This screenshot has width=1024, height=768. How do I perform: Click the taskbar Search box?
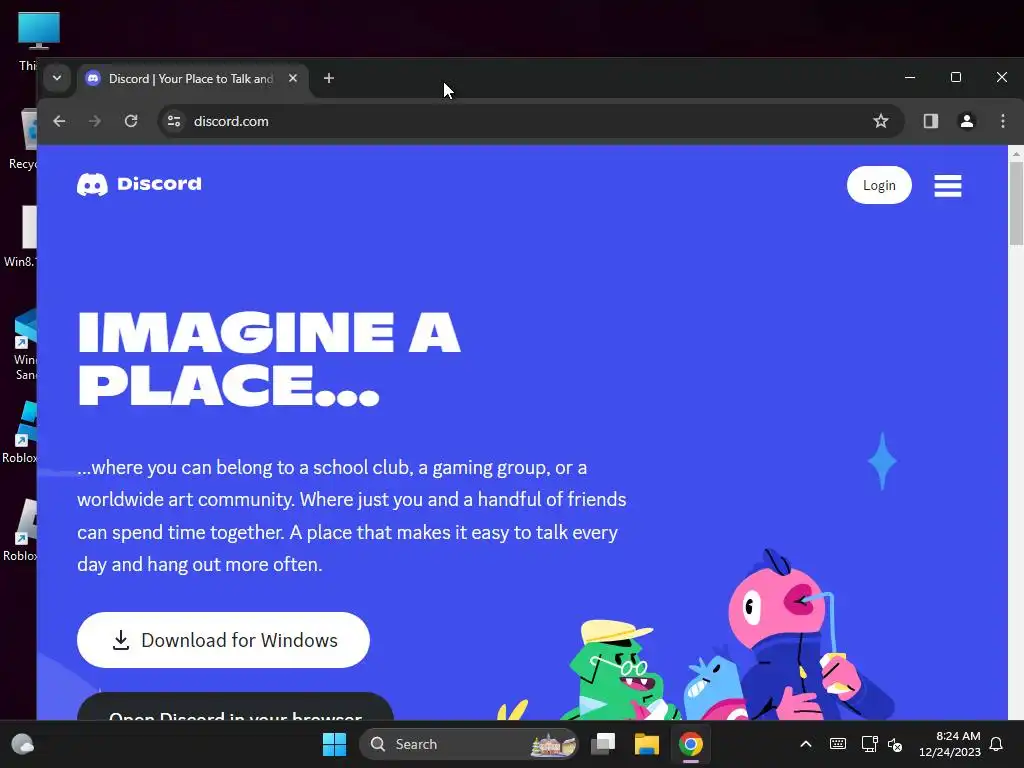[469, 744]
